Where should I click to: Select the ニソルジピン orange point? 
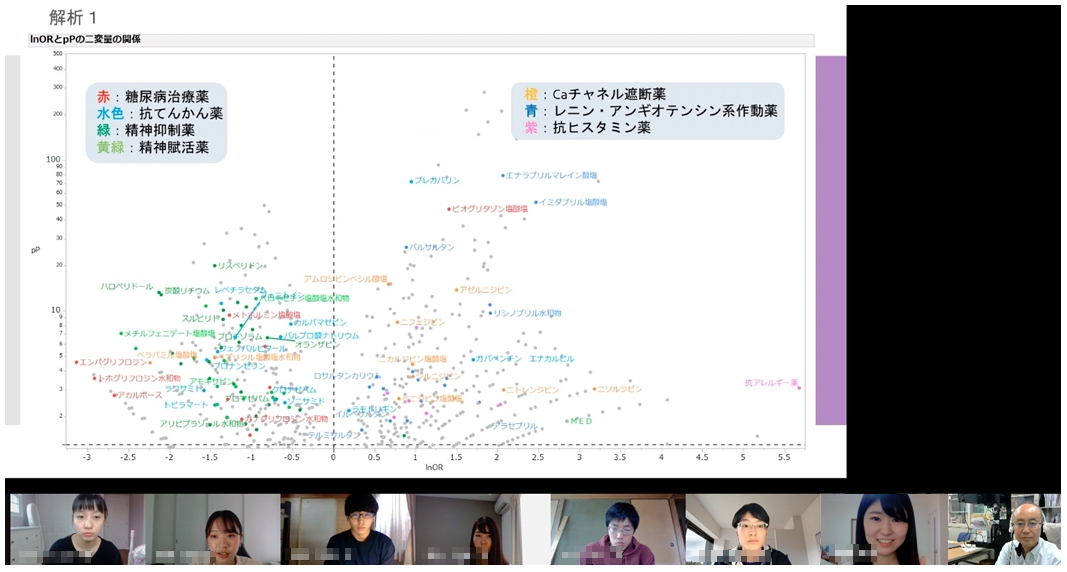[x=594, y=389]
